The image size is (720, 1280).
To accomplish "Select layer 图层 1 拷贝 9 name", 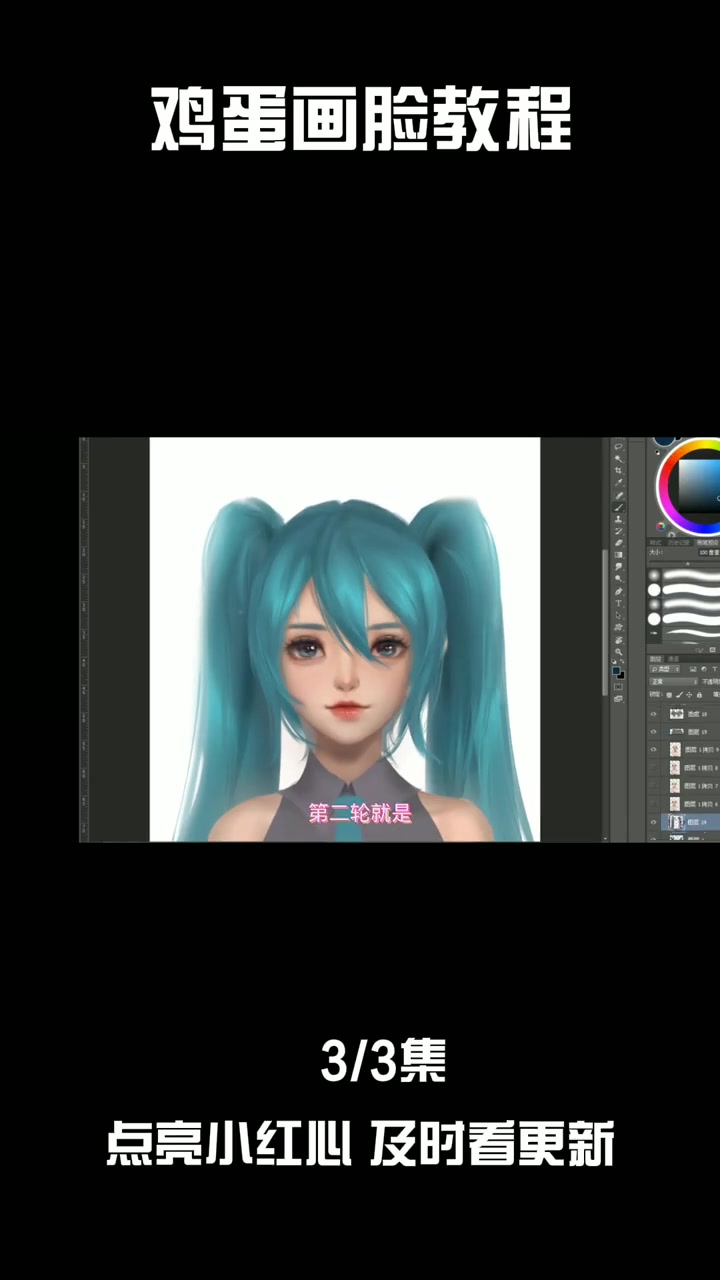I will coord(702,750).
